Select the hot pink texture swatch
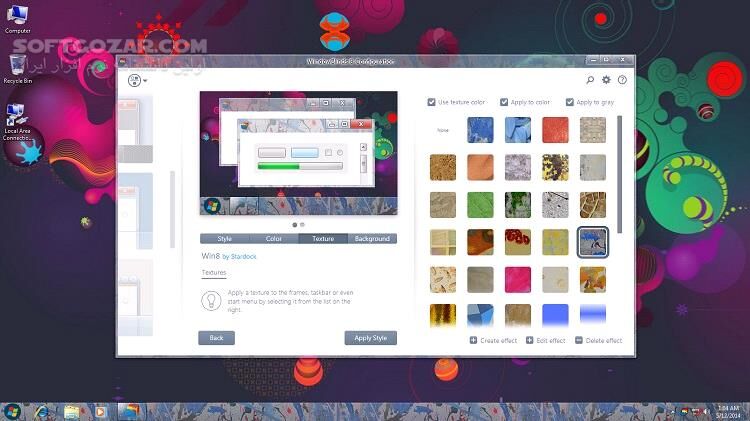The height and width of the screenshot is (421, 750). coord(518,279)
